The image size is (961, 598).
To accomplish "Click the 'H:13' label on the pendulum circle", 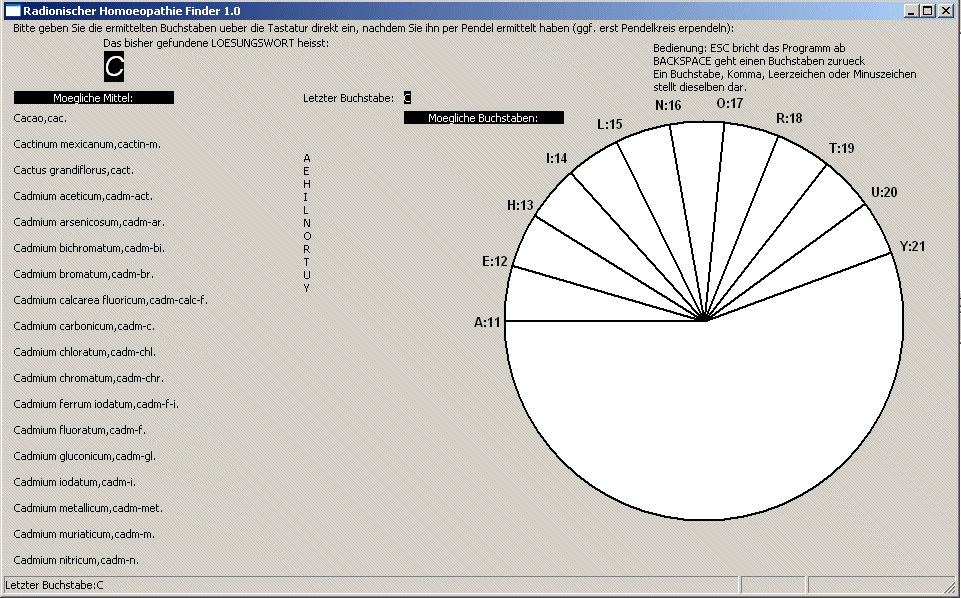I will 520,205.
